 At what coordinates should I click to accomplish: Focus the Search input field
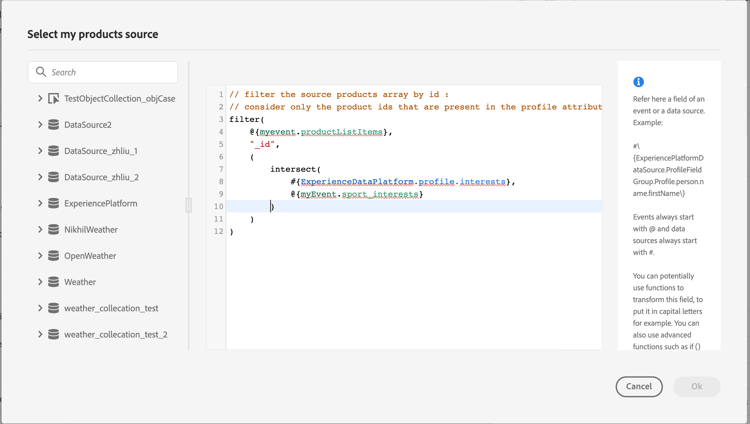pyautogui.click(x=110, y=72)
